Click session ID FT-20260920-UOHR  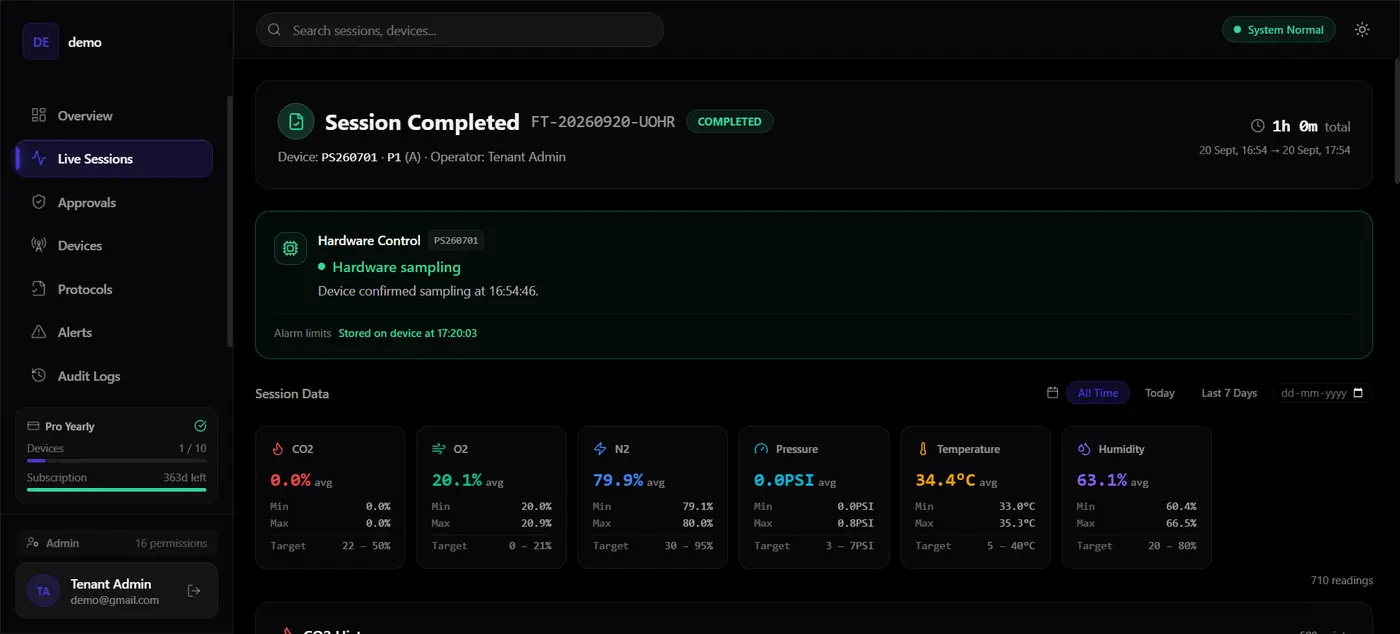(603, 122)
